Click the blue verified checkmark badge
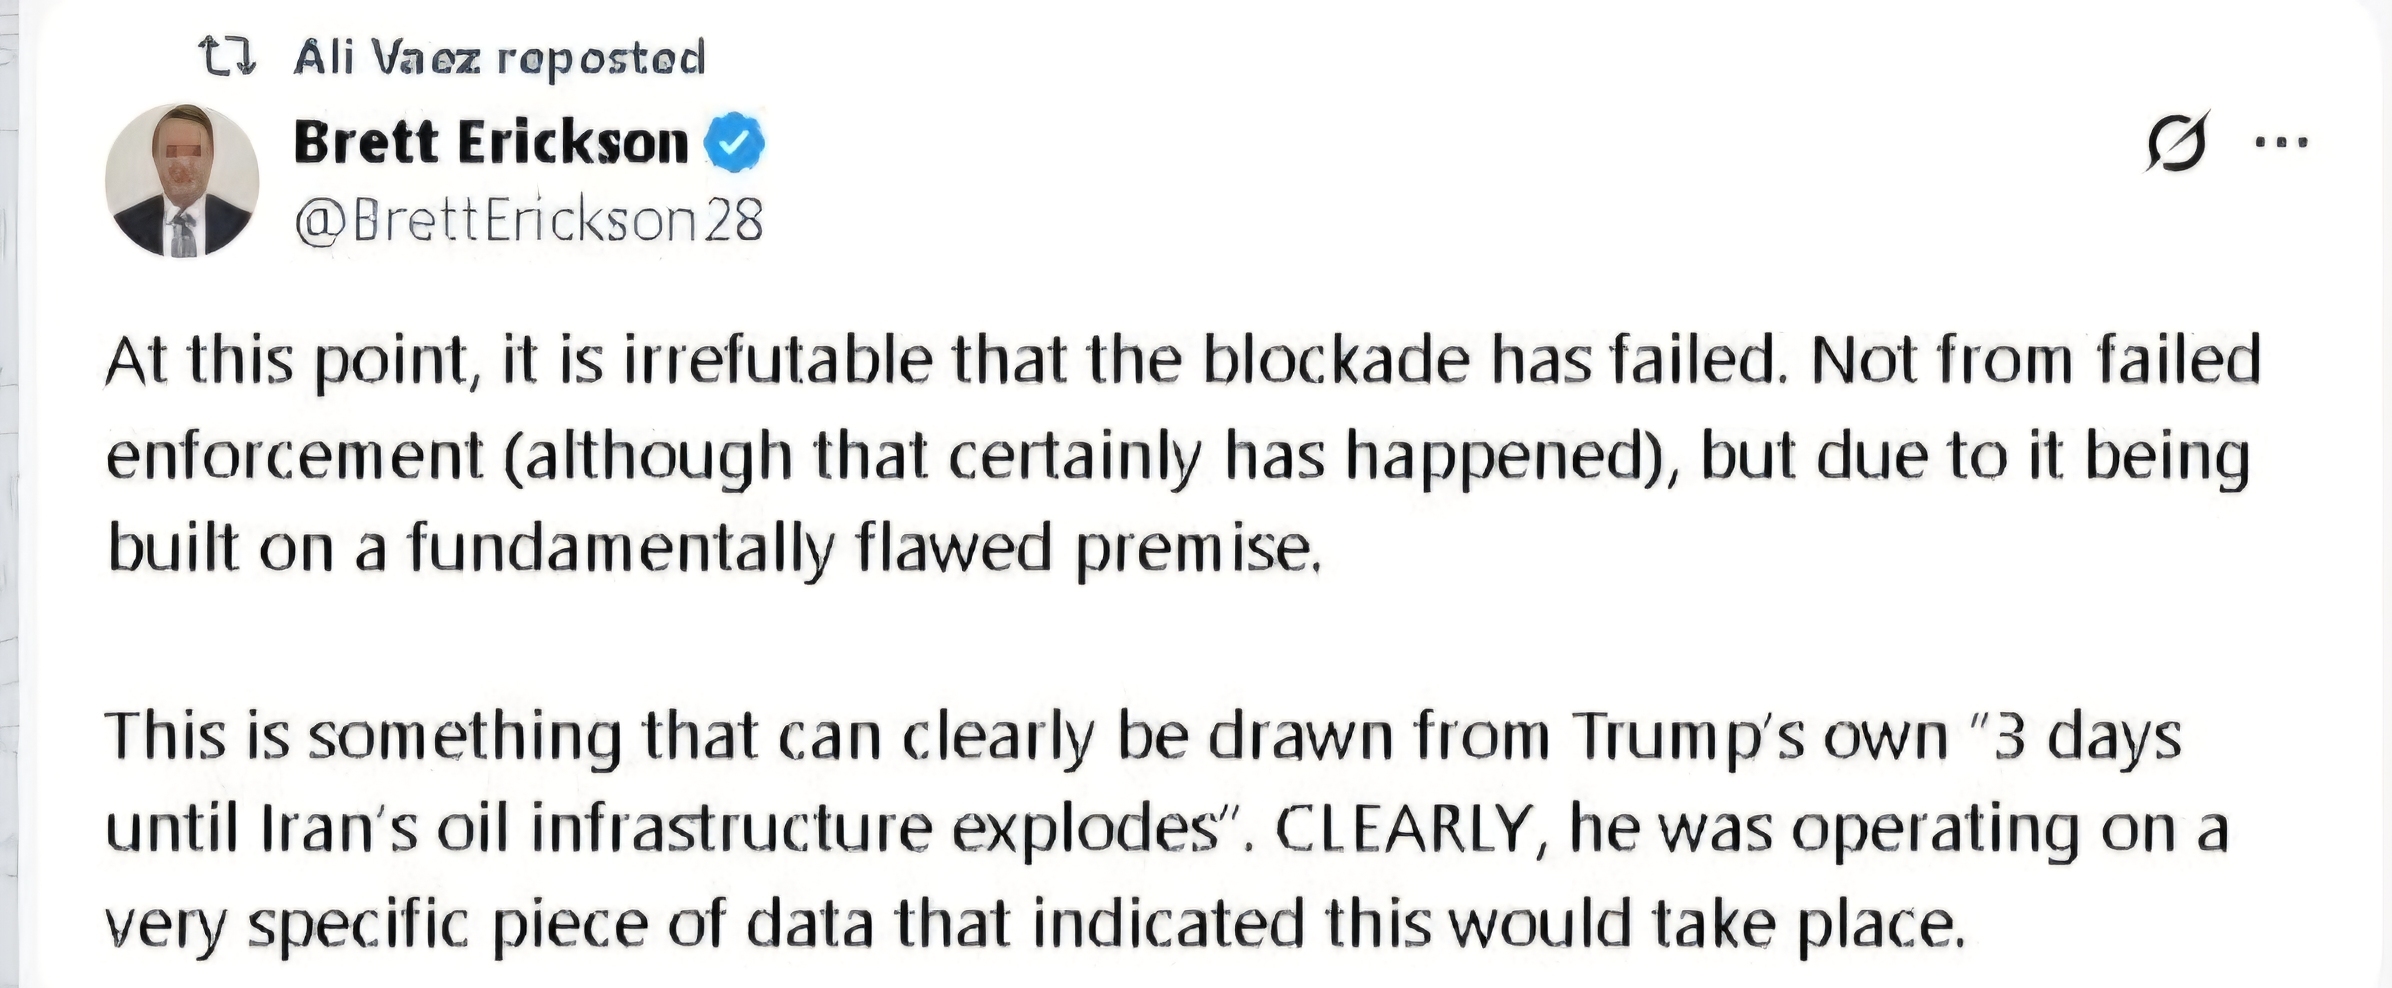The height and width of the screenshot is (988, 2392). tap(735, 143)
